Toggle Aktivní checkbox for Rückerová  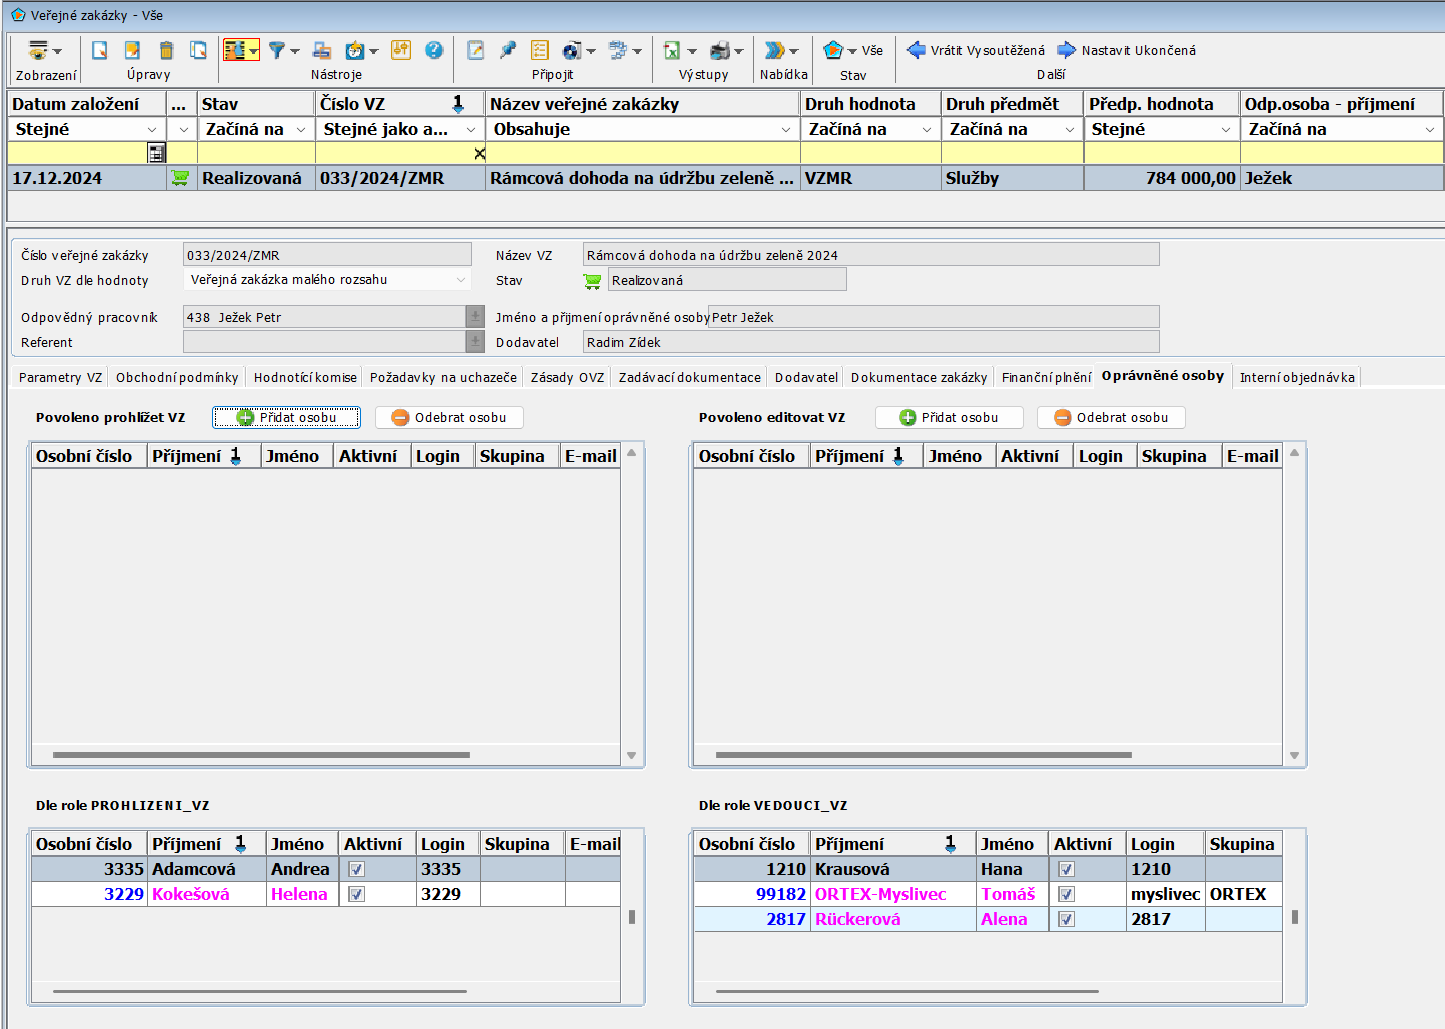tap(1066, 920)
